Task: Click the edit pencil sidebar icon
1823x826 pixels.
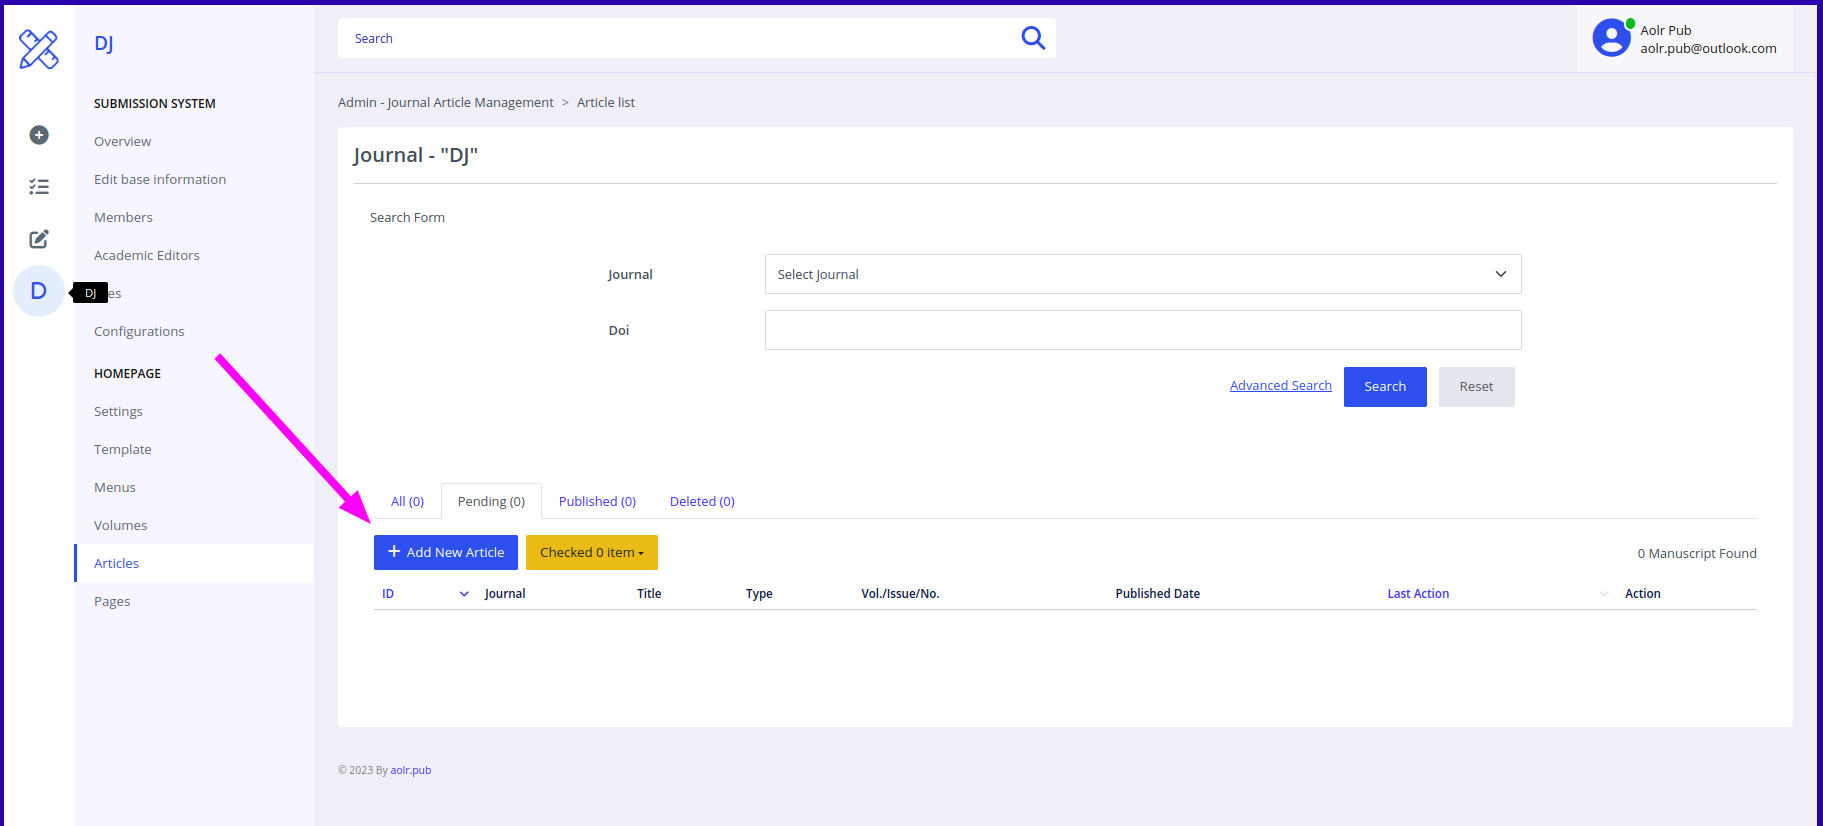Action: (39, 239)
